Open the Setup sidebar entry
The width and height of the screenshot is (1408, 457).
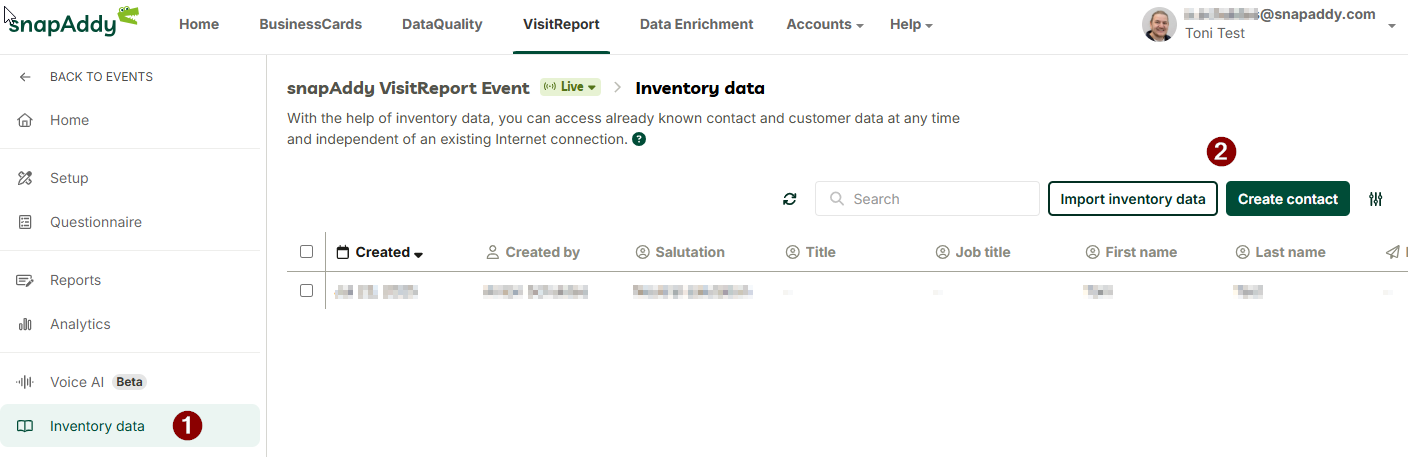130,178
